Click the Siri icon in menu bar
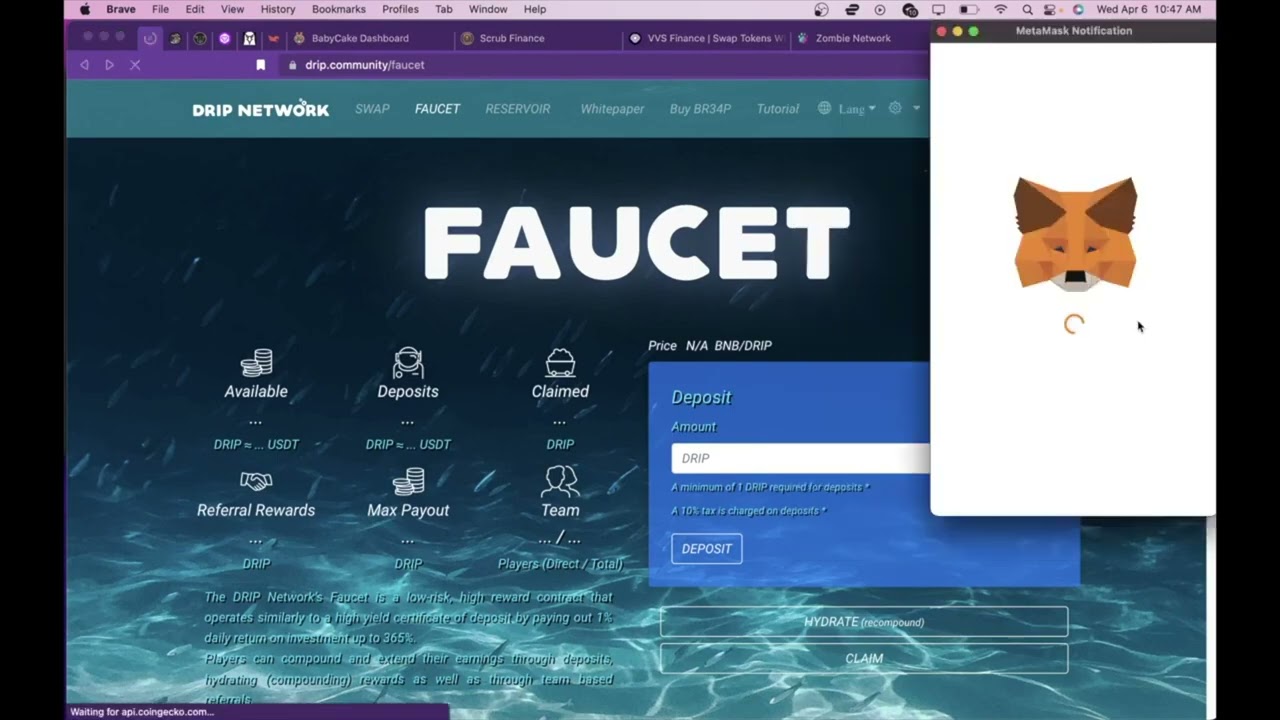The width and height of the screenshot is (1280, 720). click(x=1078, y=9)
